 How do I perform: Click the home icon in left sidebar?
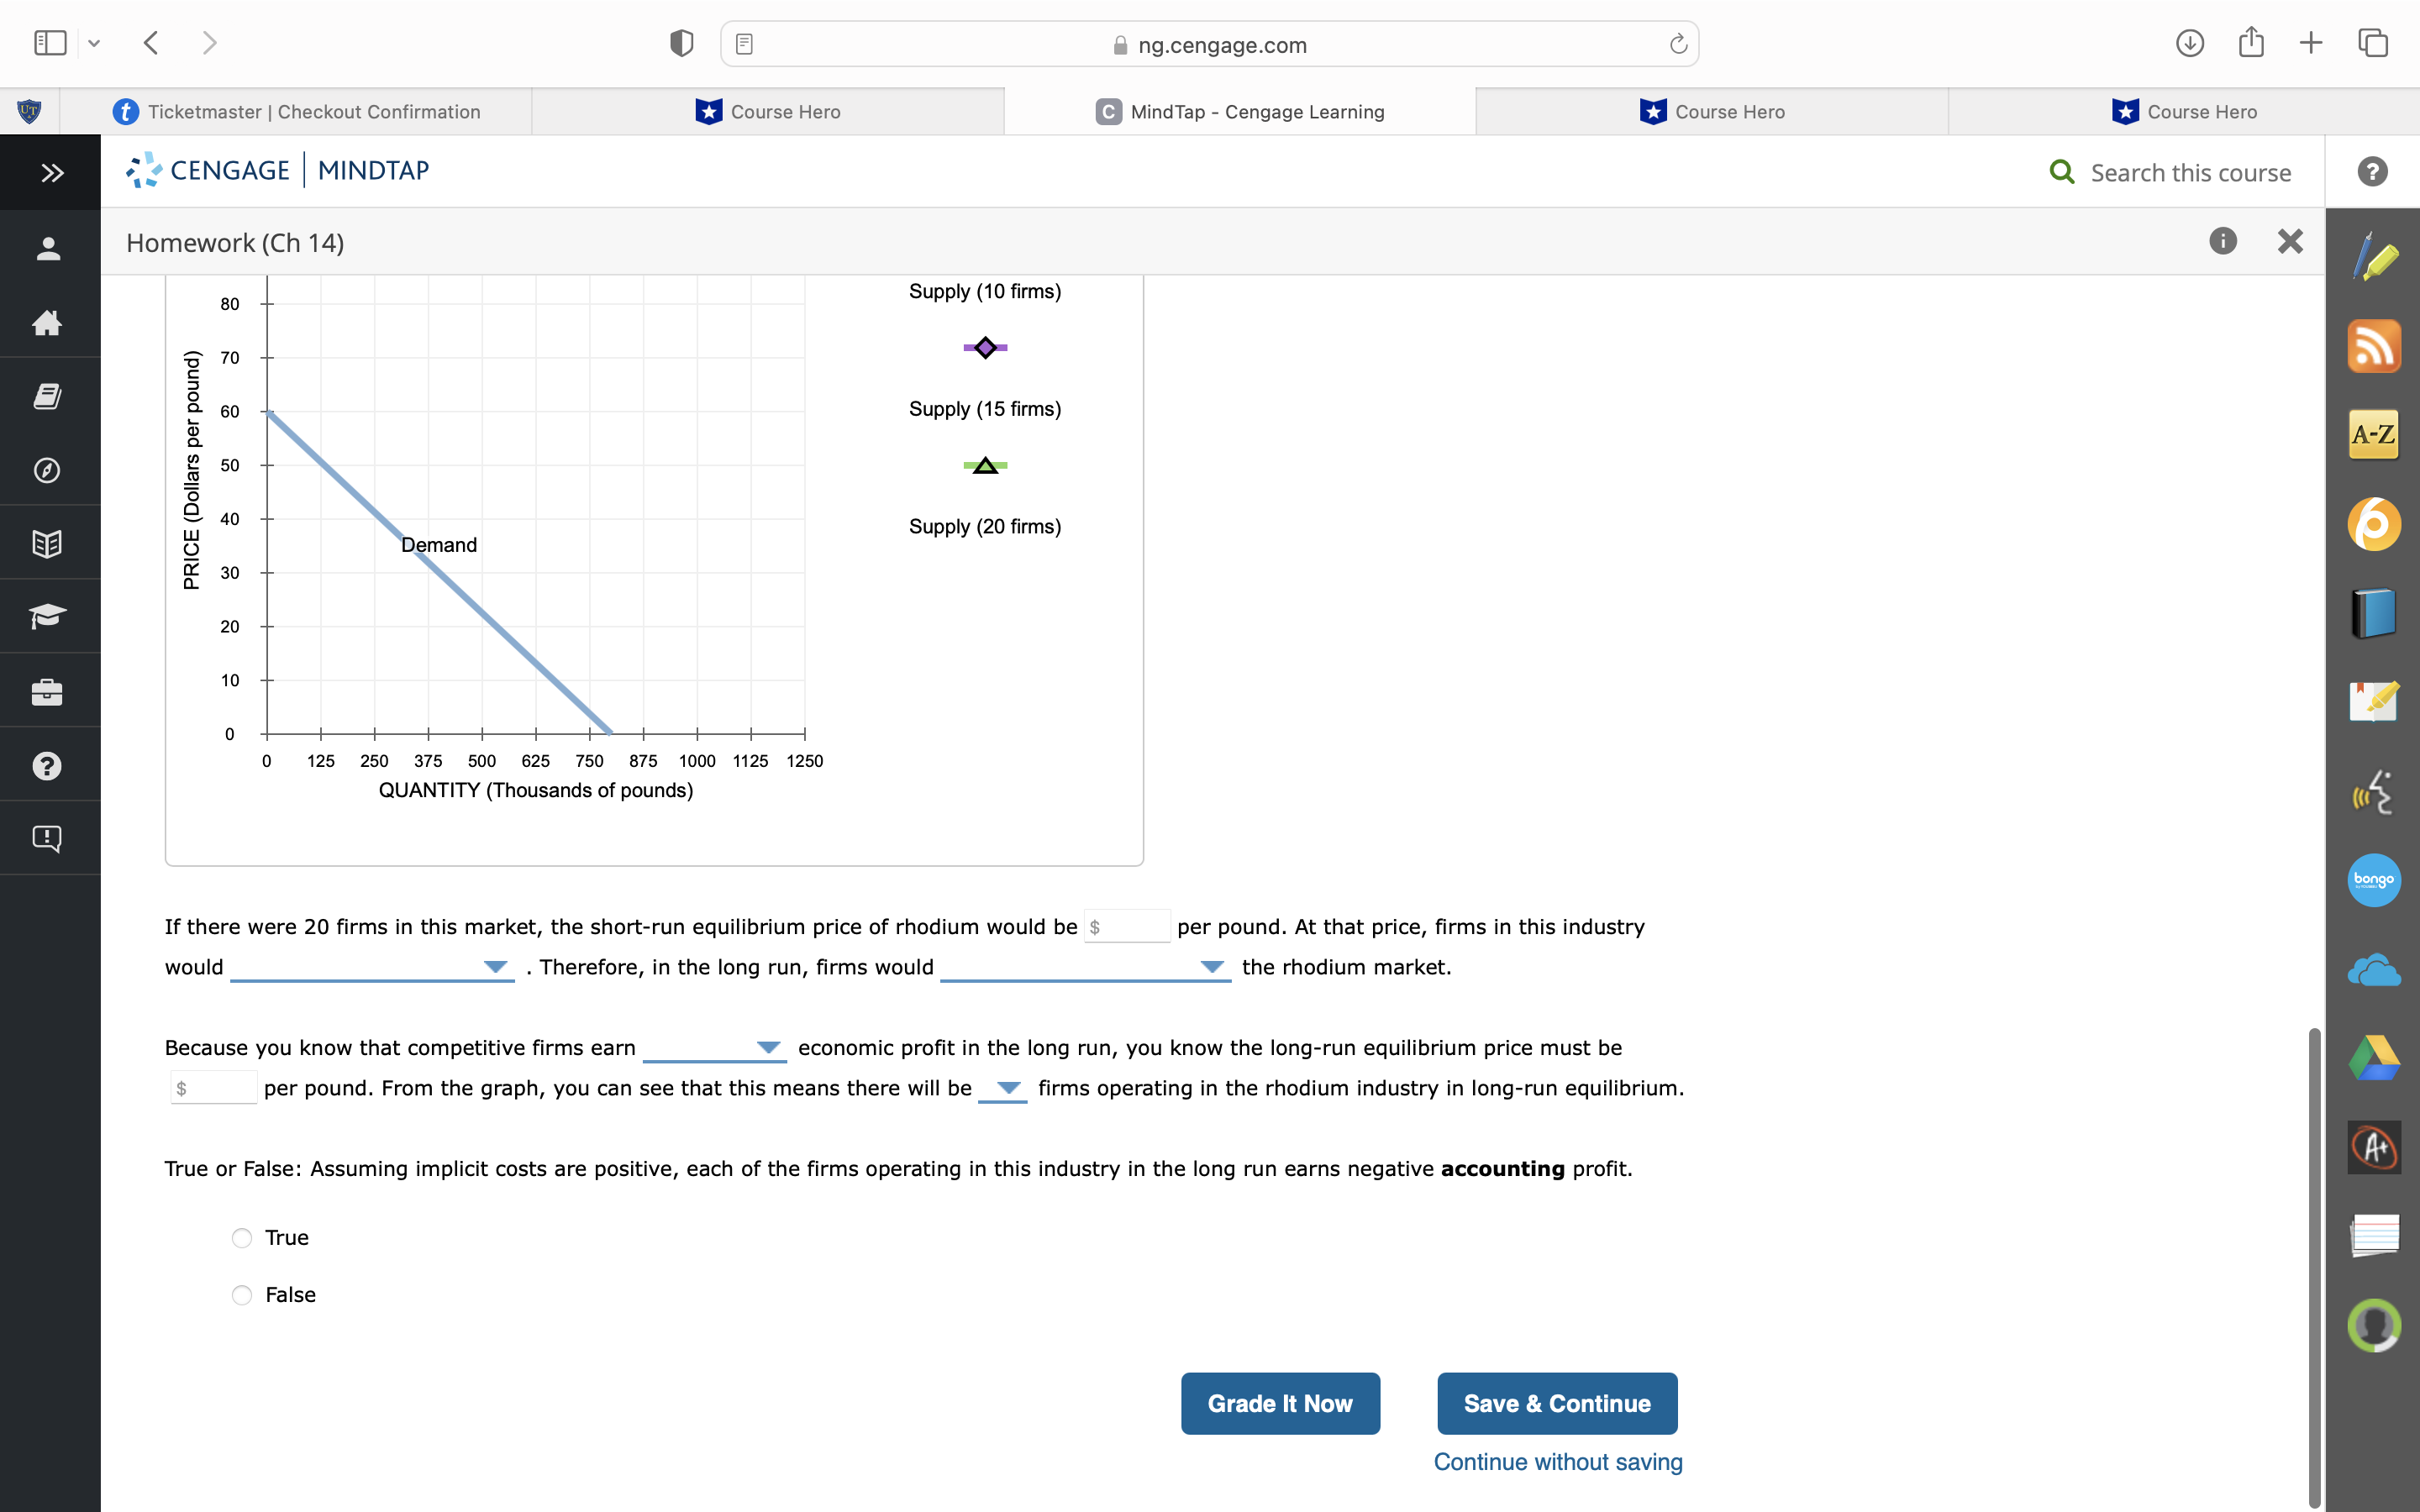(47, 323)
